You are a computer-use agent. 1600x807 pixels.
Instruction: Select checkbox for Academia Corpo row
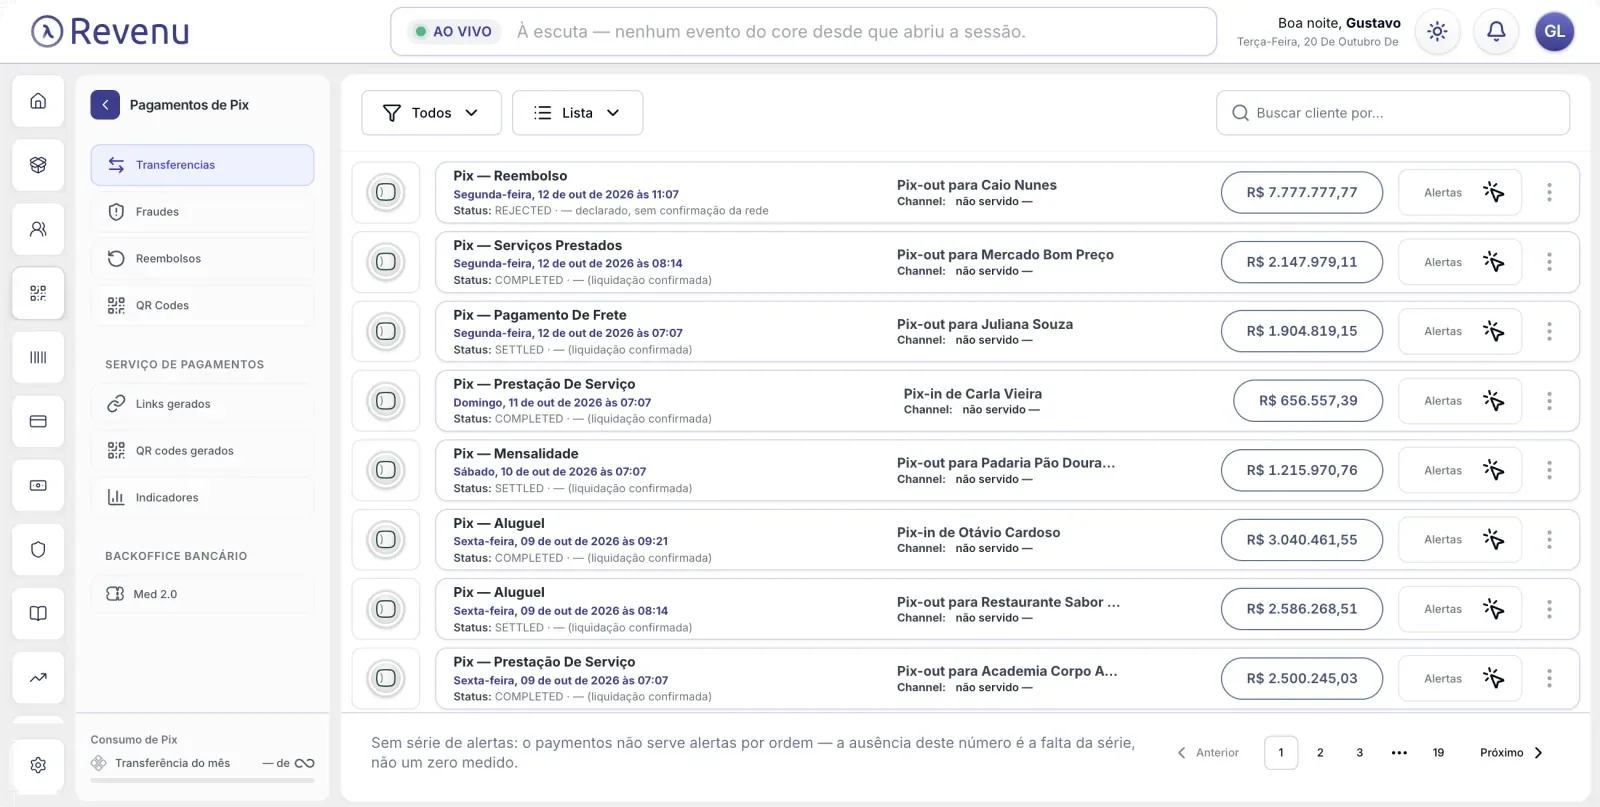point(386,678)
